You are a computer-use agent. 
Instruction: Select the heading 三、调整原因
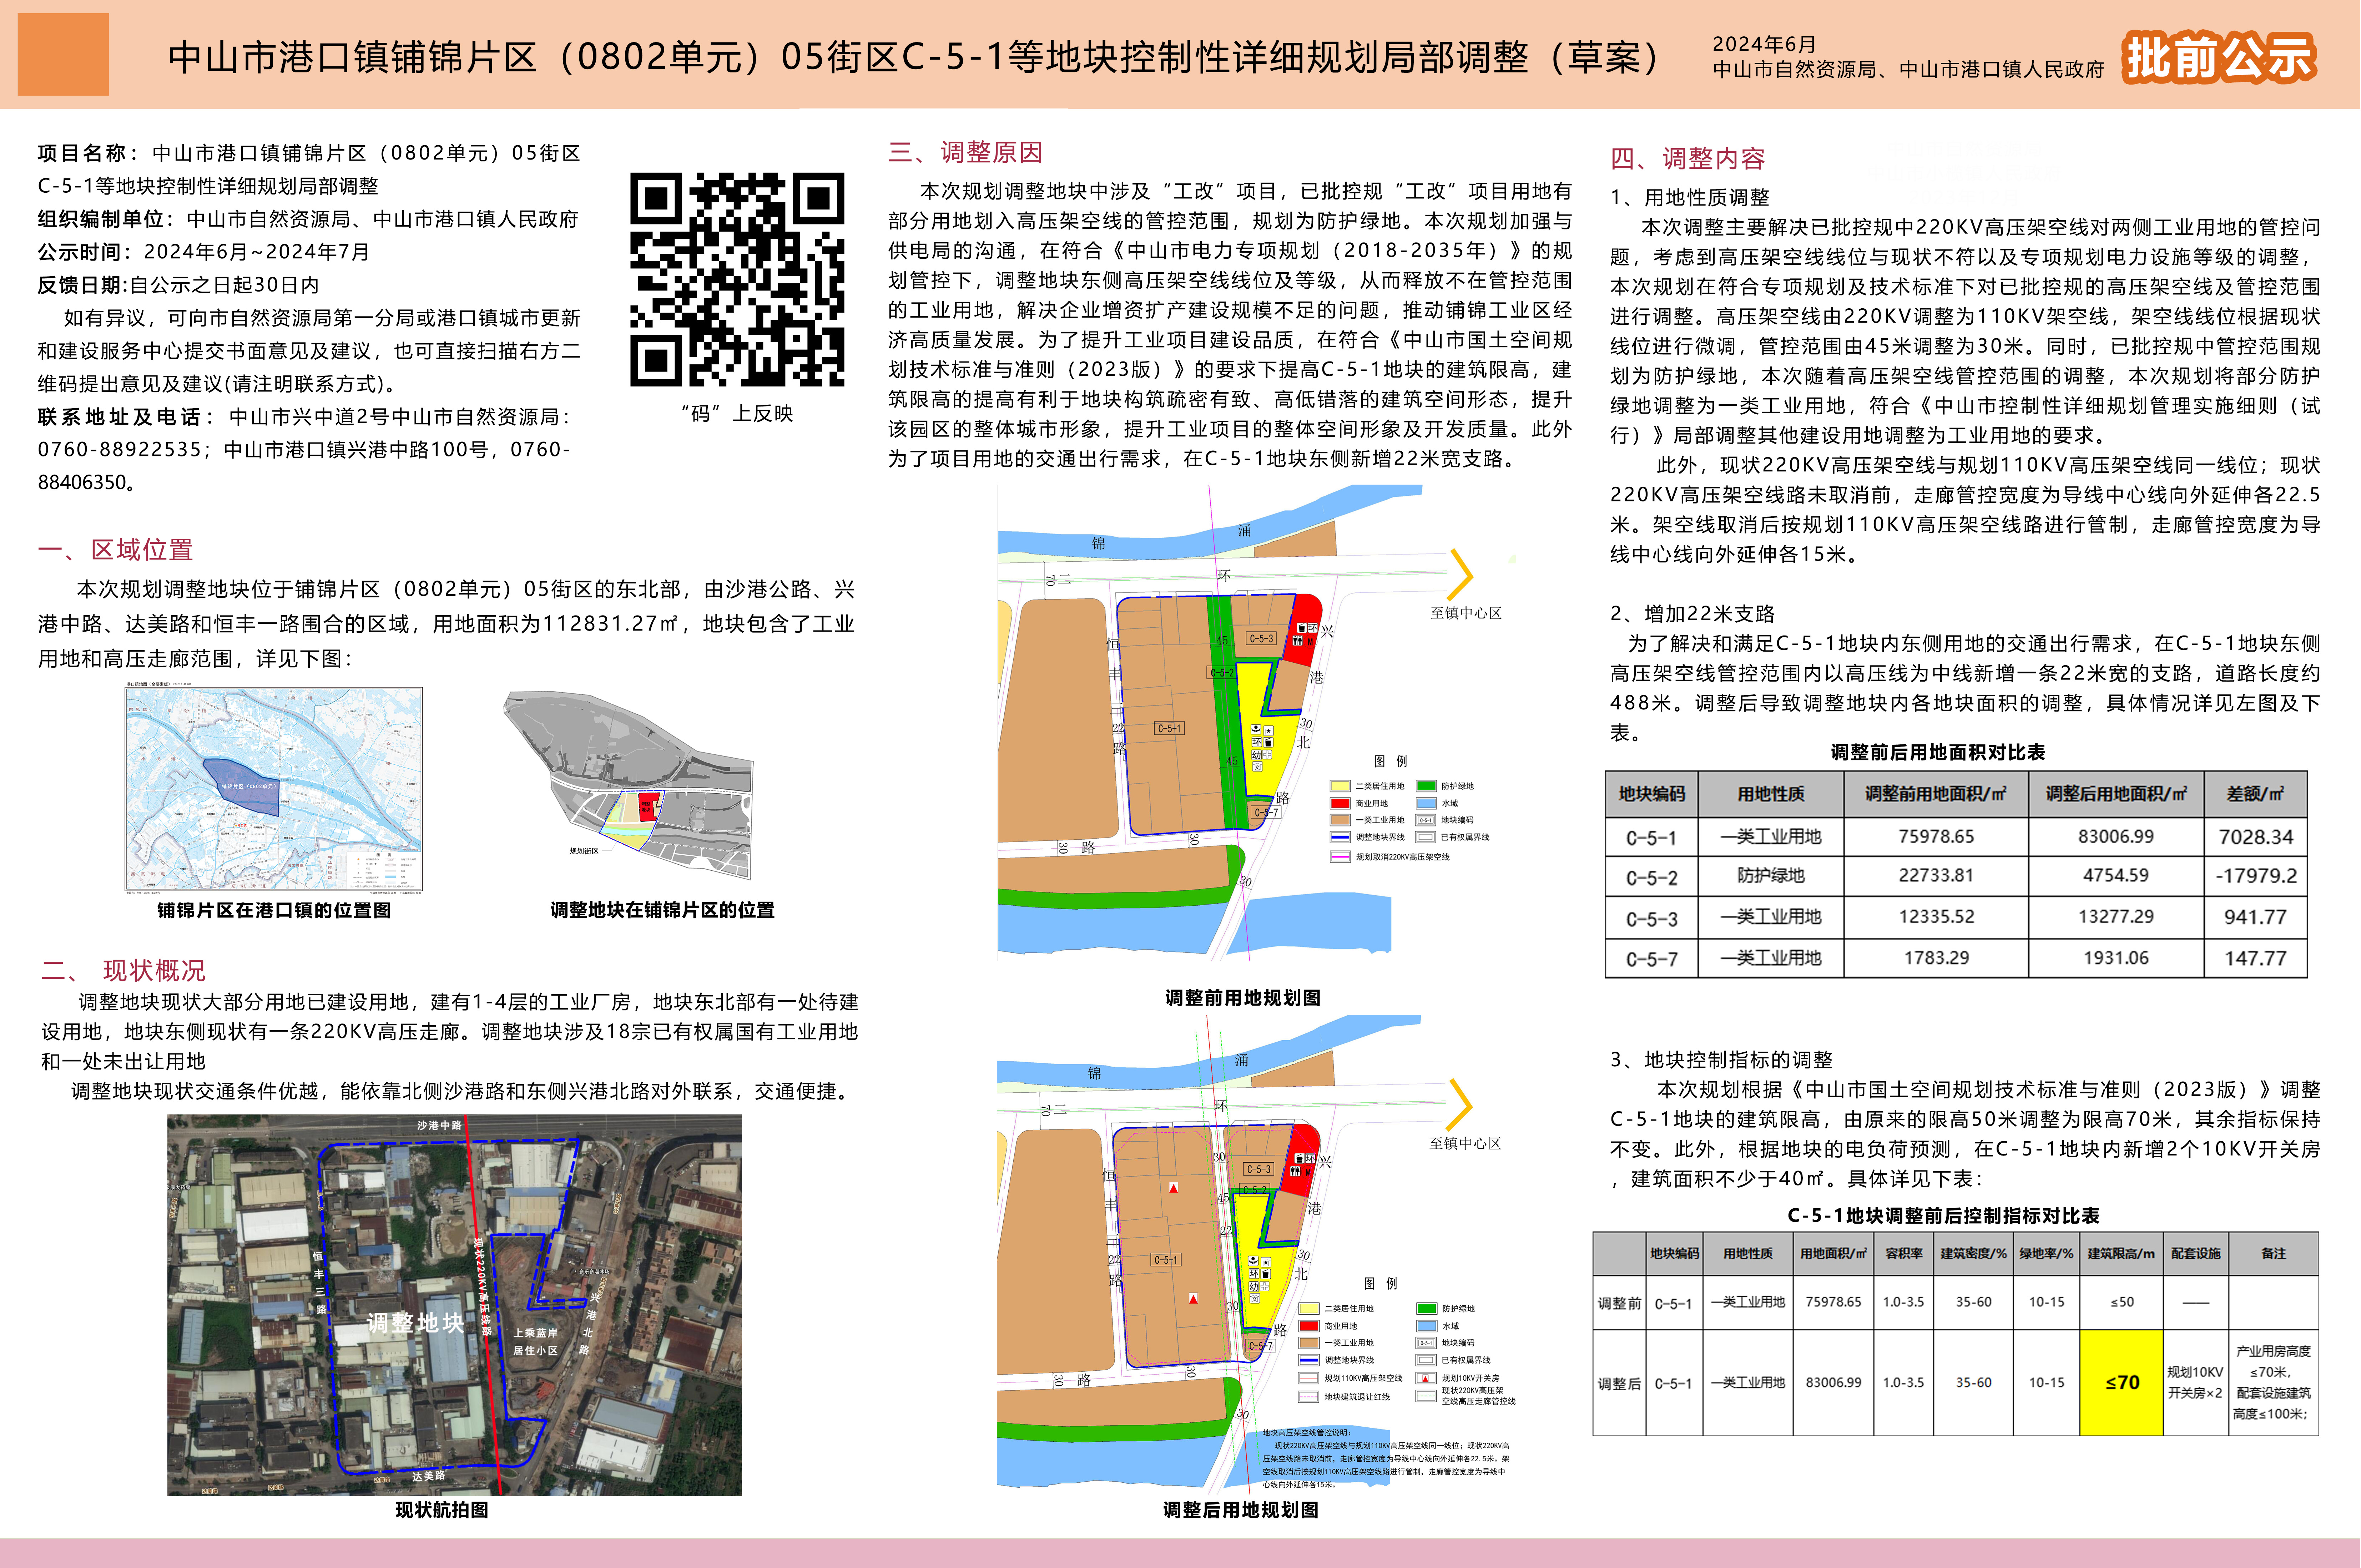coord(966,152)
